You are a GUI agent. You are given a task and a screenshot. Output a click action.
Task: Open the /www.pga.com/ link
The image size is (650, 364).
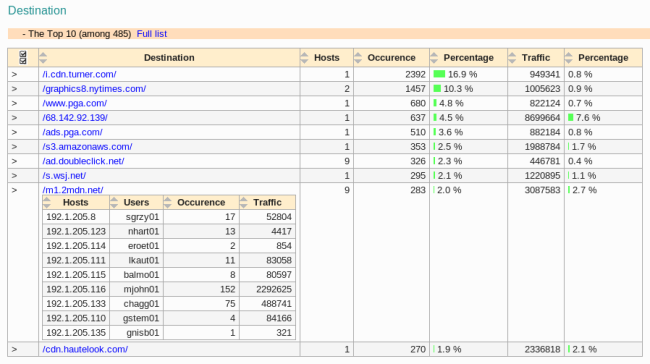(75, 104)
